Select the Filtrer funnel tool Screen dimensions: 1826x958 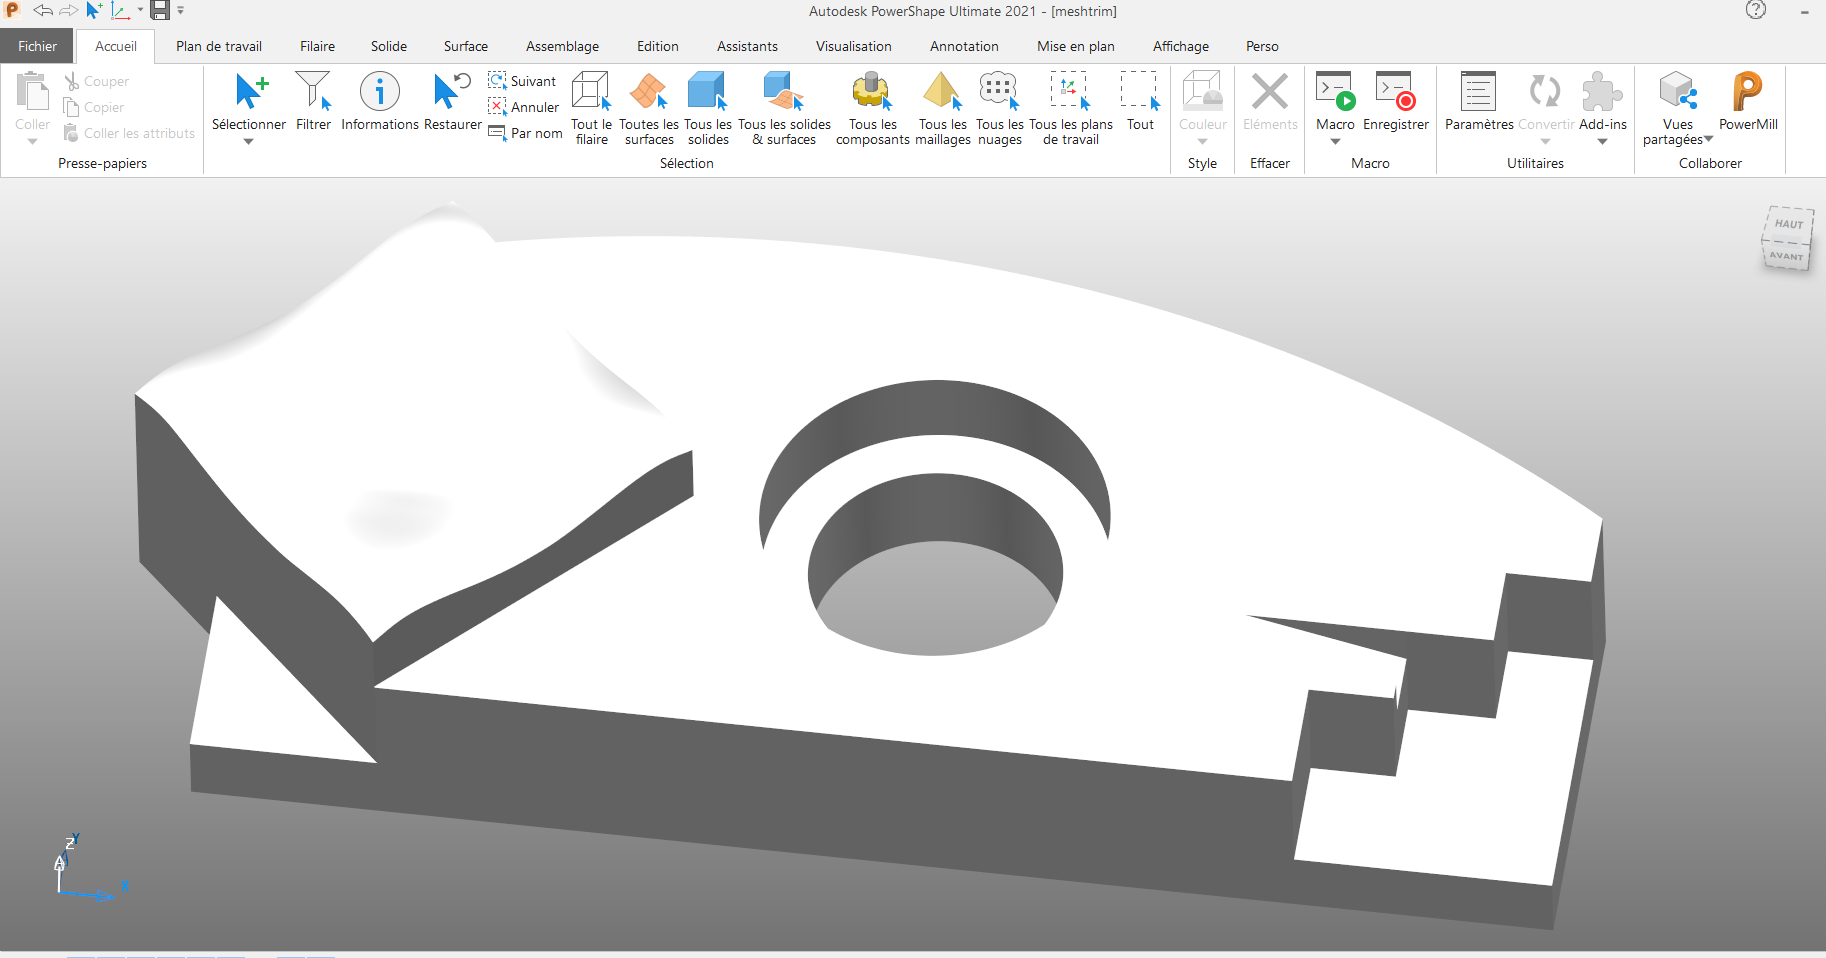(x=313, y=93)
